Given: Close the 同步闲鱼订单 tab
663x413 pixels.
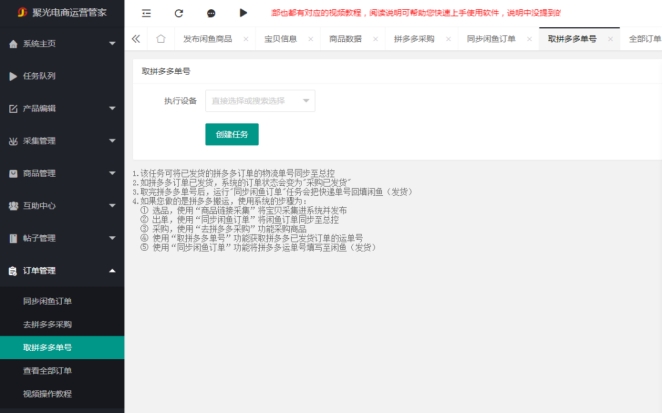Looking at the screenshot, I should [x=529, y=39].
